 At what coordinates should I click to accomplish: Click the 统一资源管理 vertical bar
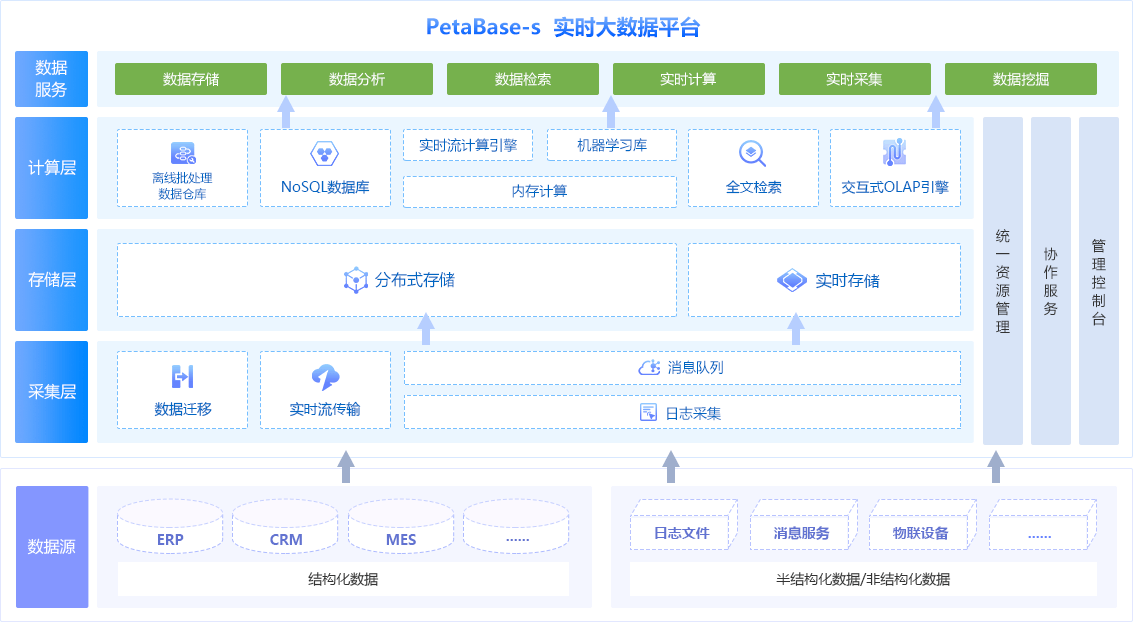tap(1003, 281)
